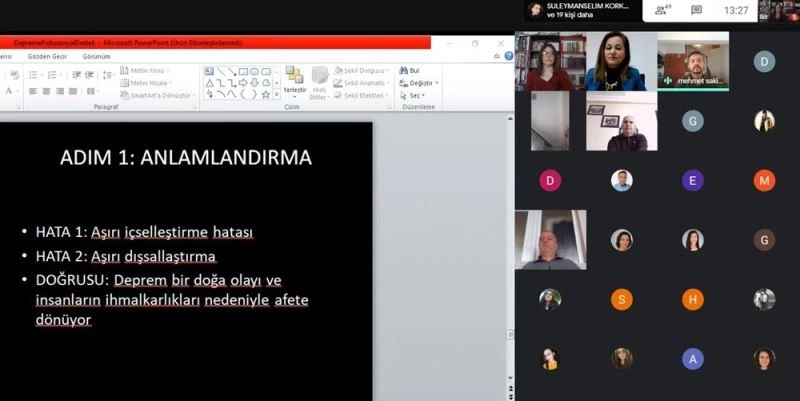Click the Değiştir replace button
The image size is (800, 401).
tap(419, 83)
